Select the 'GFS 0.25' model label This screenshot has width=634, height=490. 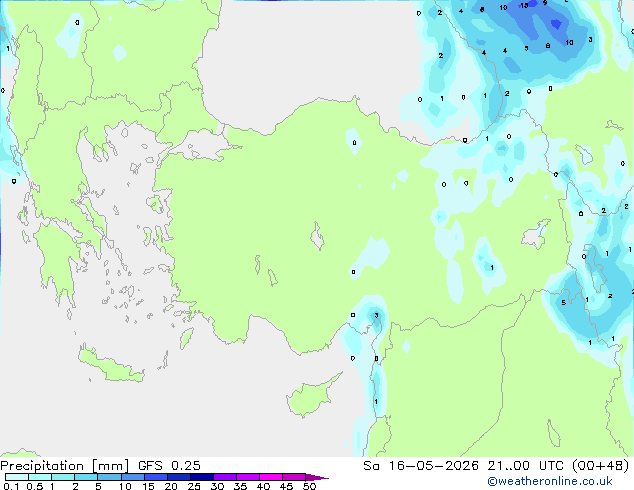click(x=169, y=466)
